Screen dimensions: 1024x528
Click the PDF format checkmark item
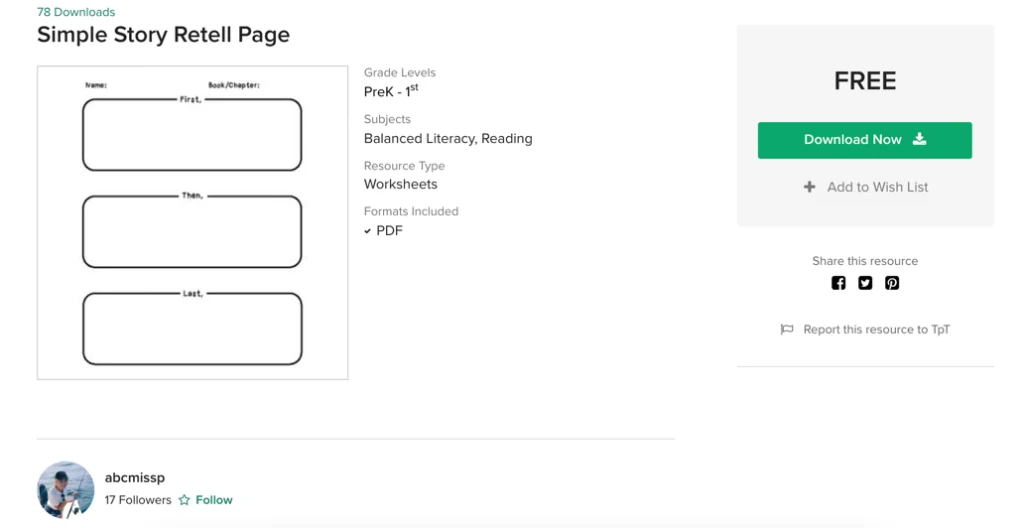383,231
